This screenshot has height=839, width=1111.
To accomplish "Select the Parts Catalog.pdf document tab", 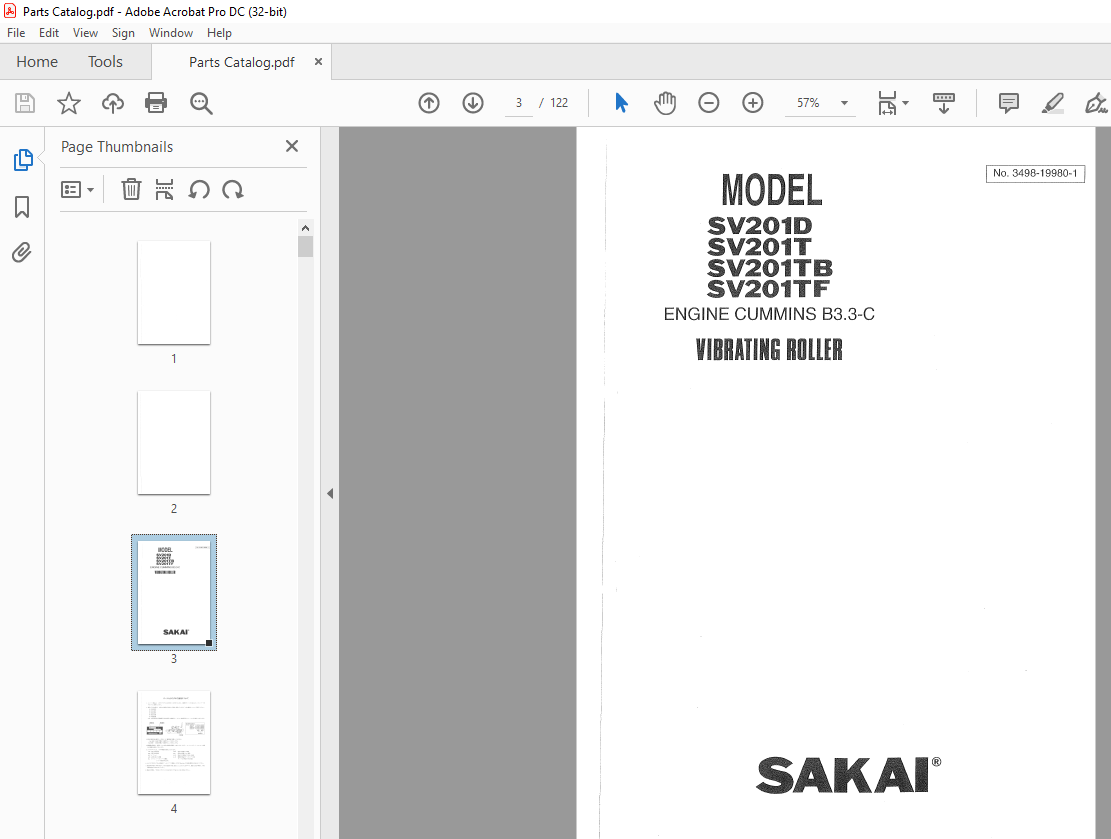I will coord(242,62).
